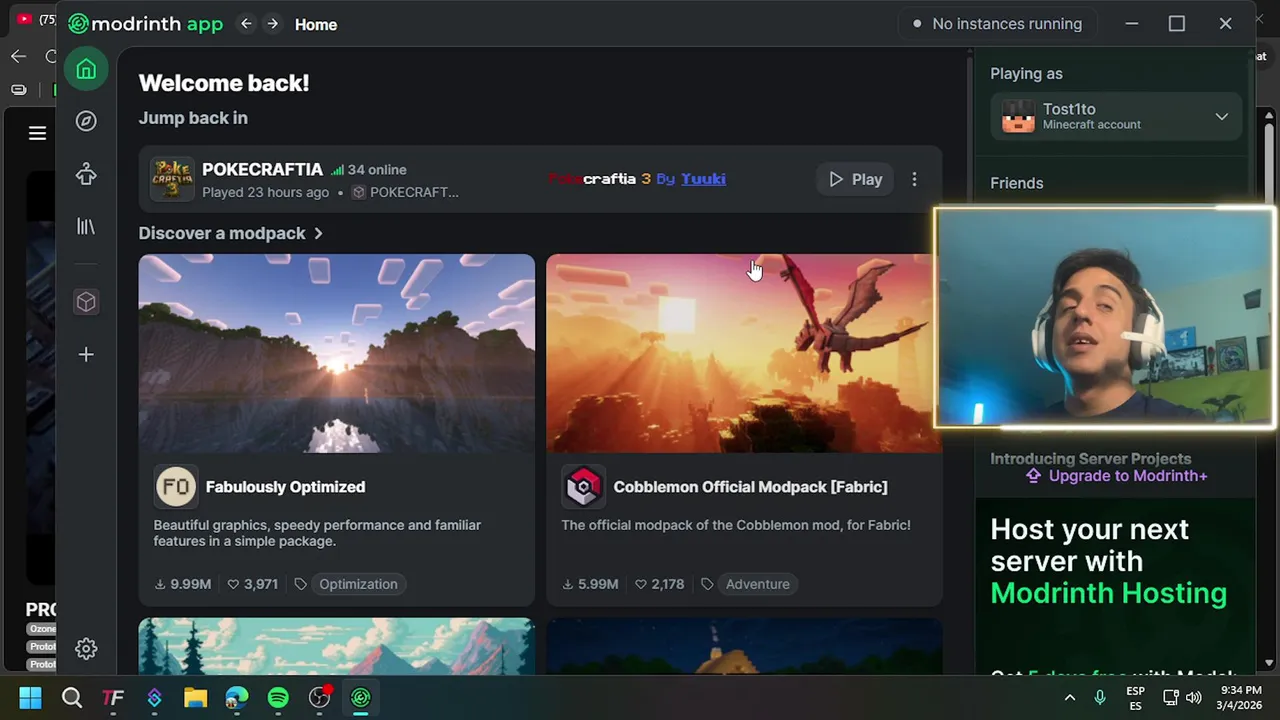The width and height of the screenshot is (1280, 720).
Task: Expand the Tost1to account dropdown
Action: coord(1221,116)
